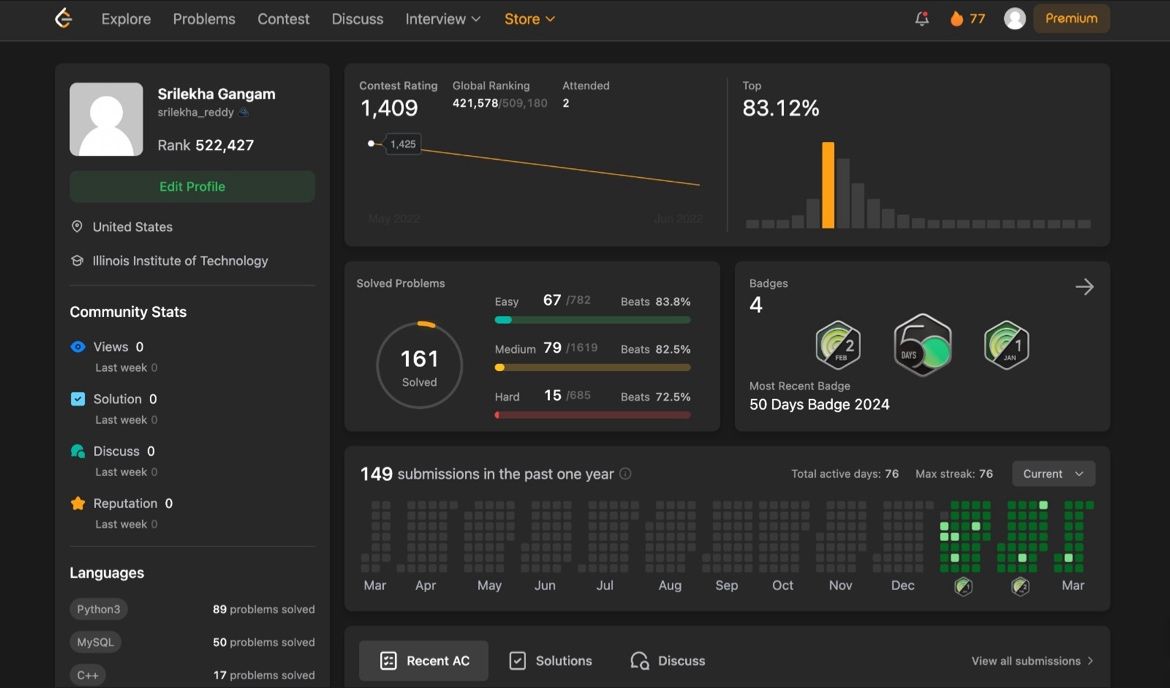
Task: Open the Current year dropdown
Action: coord(1053,474)
